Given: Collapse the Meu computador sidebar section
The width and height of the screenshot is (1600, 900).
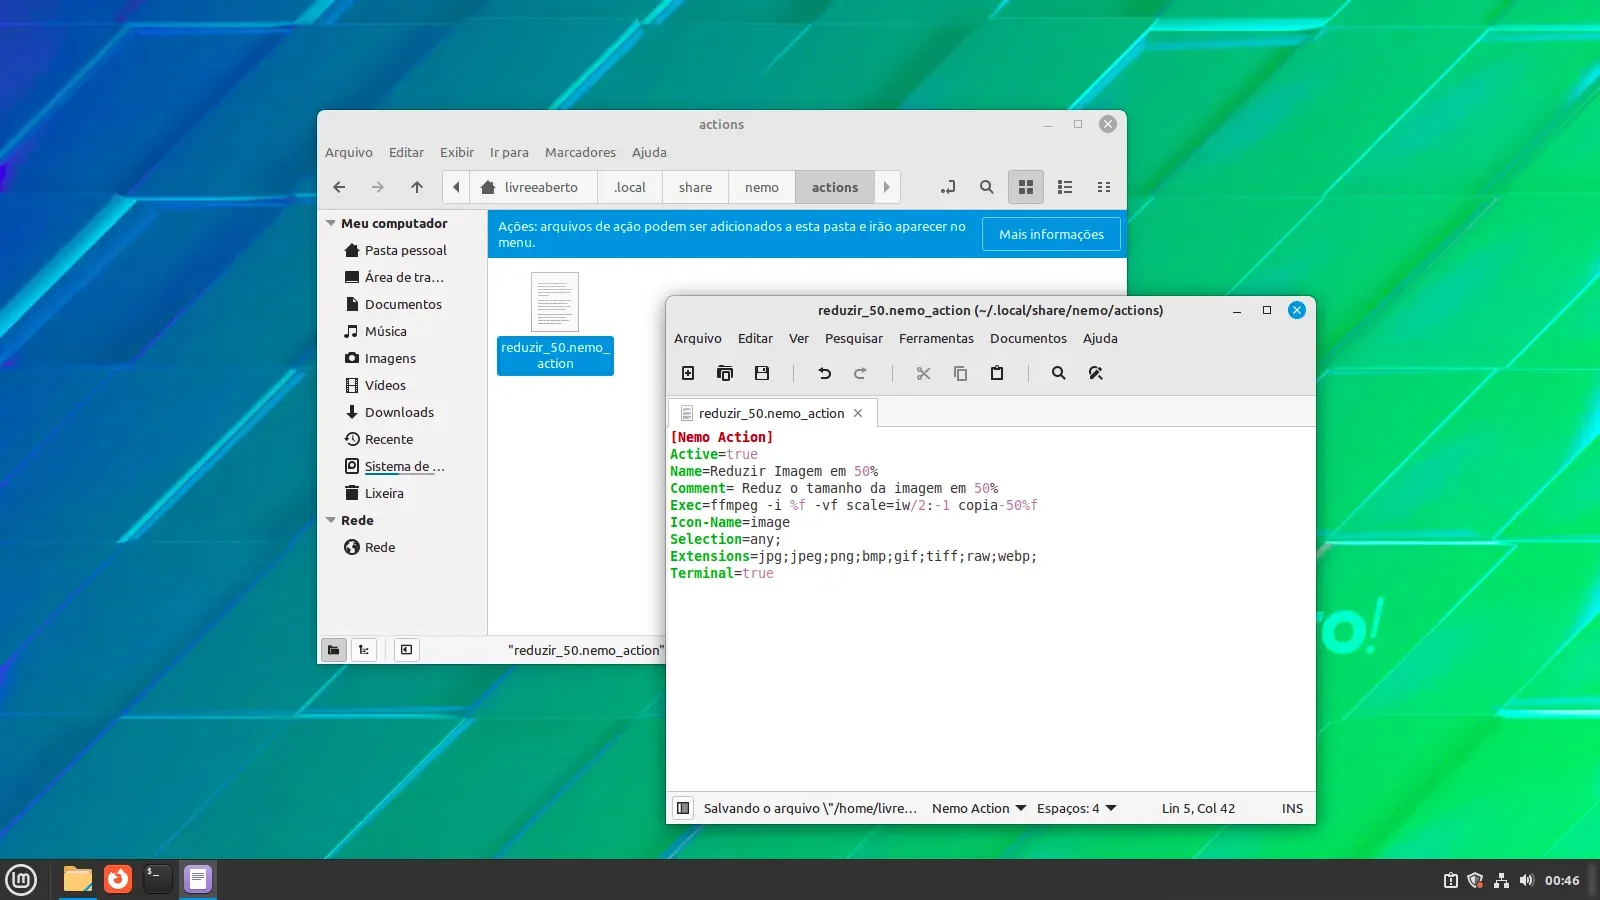Looking at the screenshot, I should coord(331,224).
